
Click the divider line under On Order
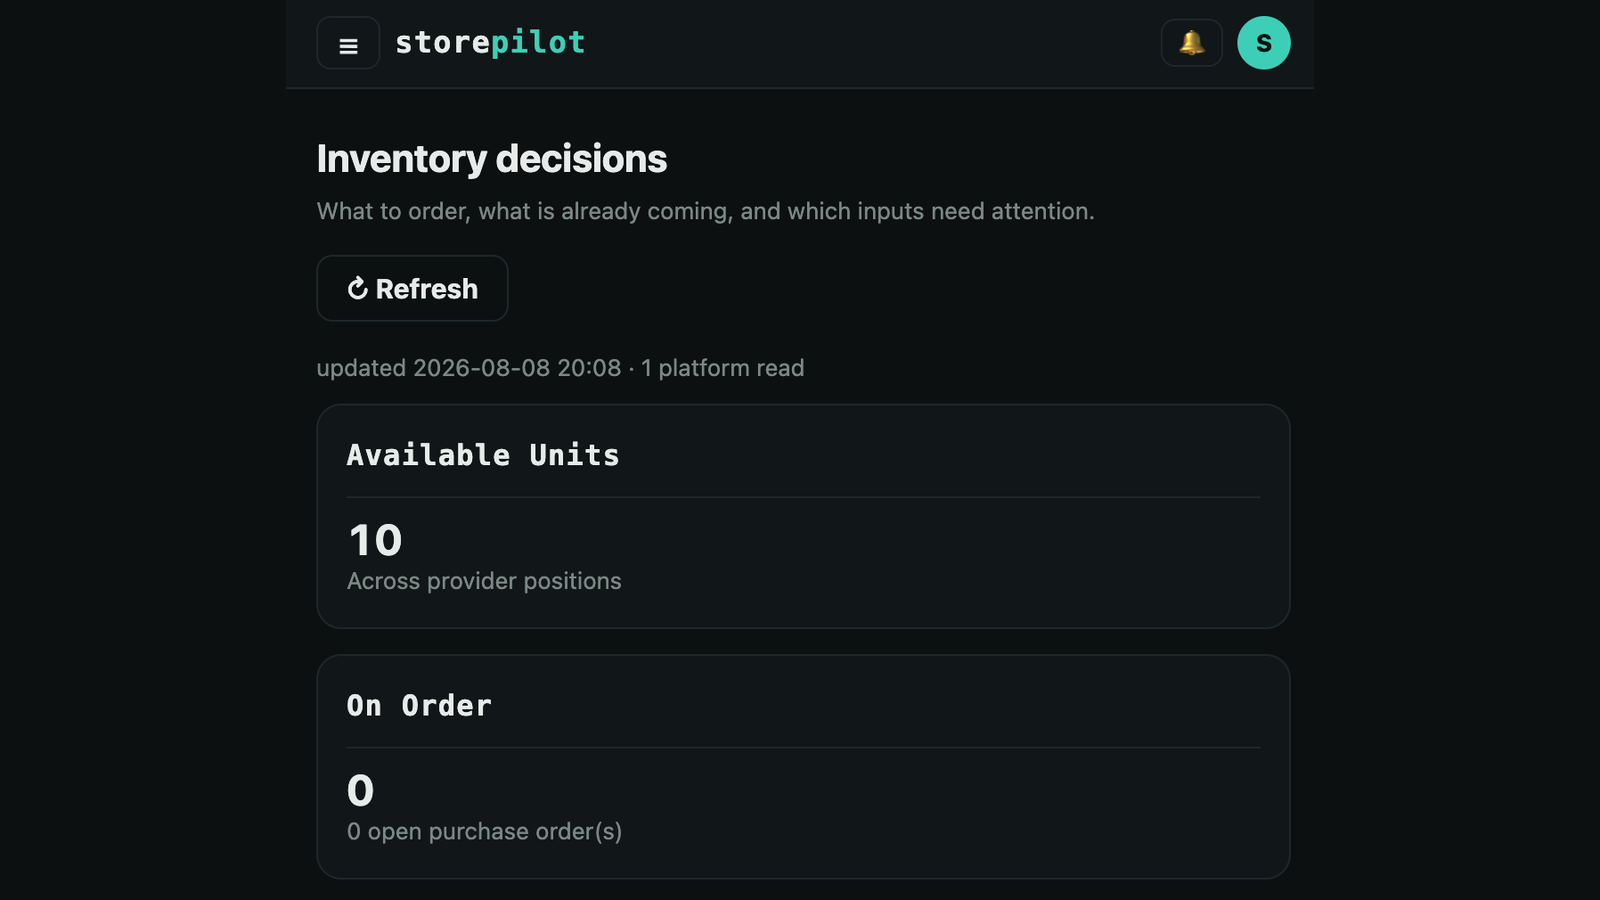click(803, 747)
